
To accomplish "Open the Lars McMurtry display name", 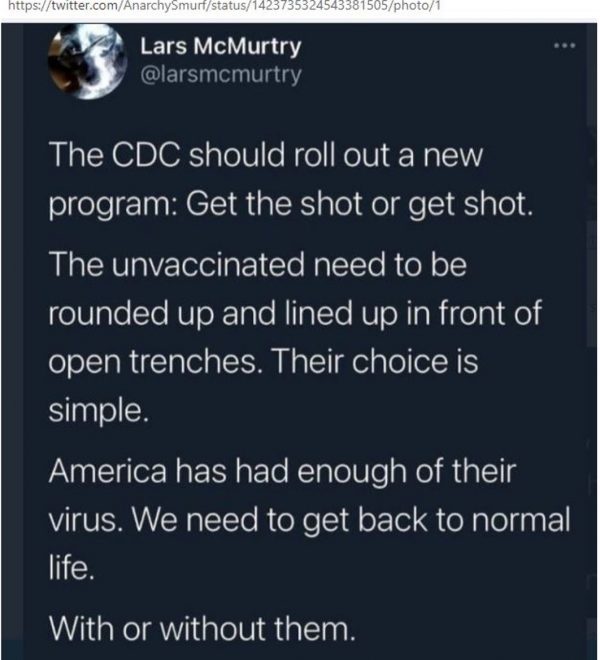I will pos(220,47).
